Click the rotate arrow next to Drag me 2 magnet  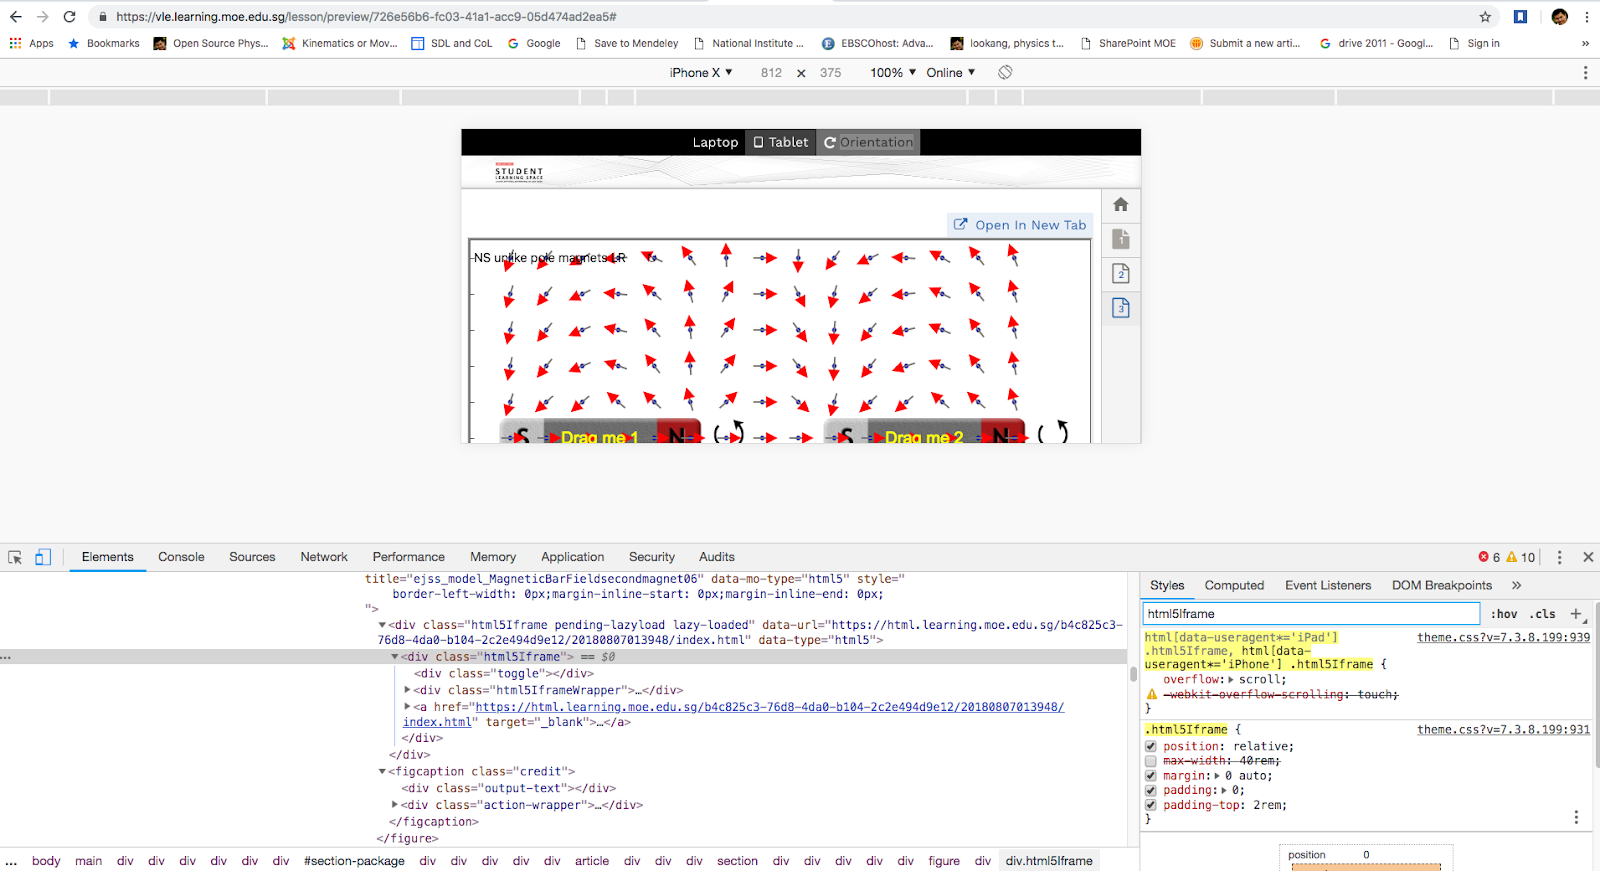point(1054,432)
